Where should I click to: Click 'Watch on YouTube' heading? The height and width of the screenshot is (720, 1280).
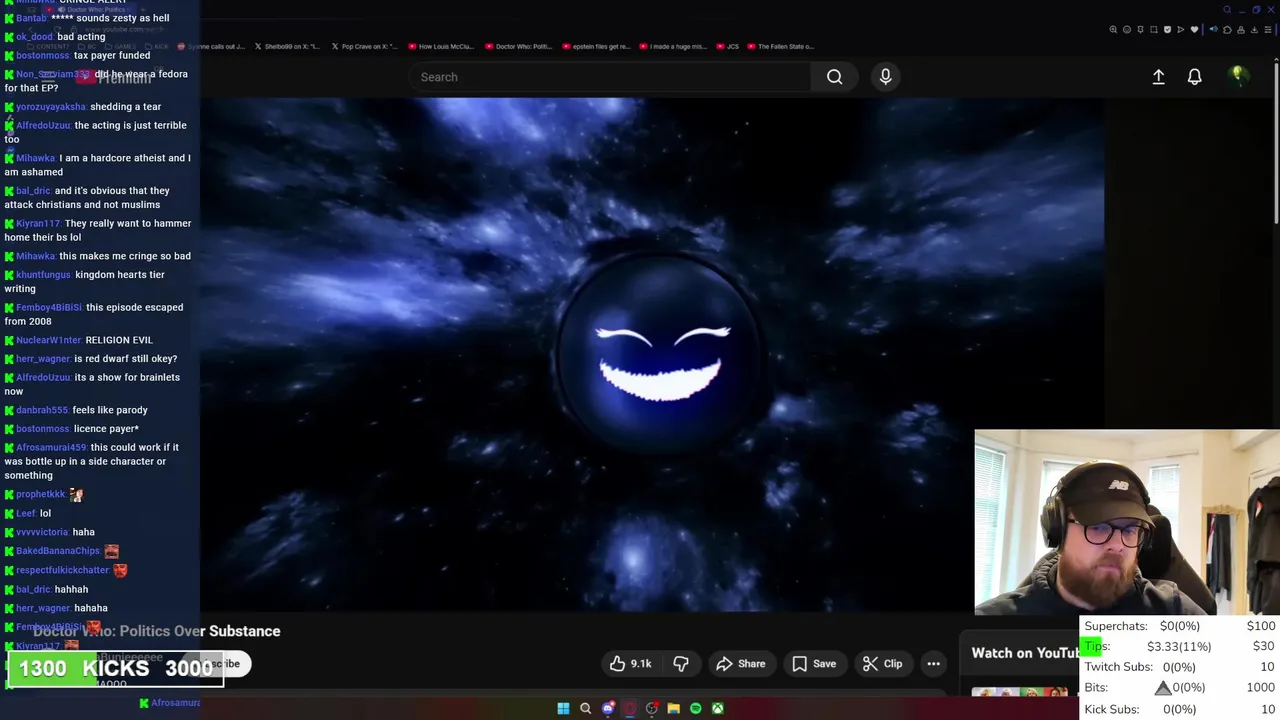[1025, 653]
